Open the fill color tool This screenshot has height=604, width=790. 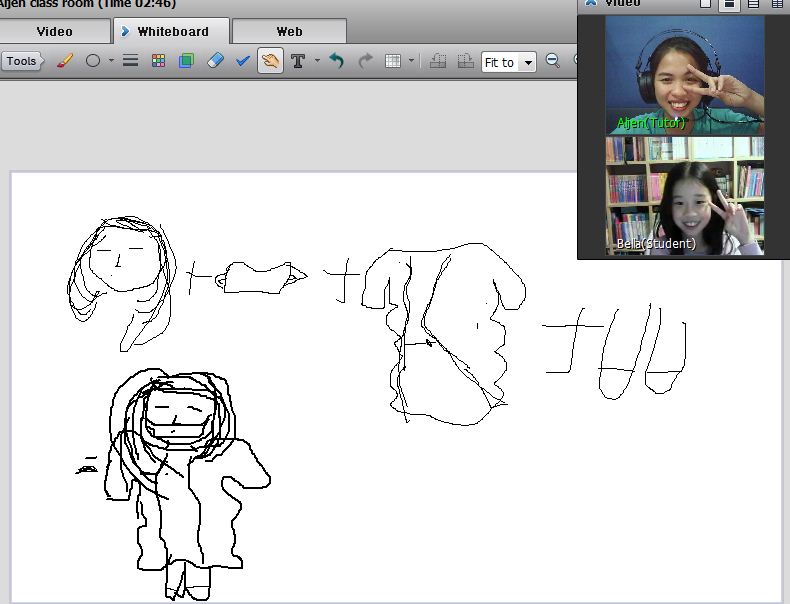click(x=186, y=61)
